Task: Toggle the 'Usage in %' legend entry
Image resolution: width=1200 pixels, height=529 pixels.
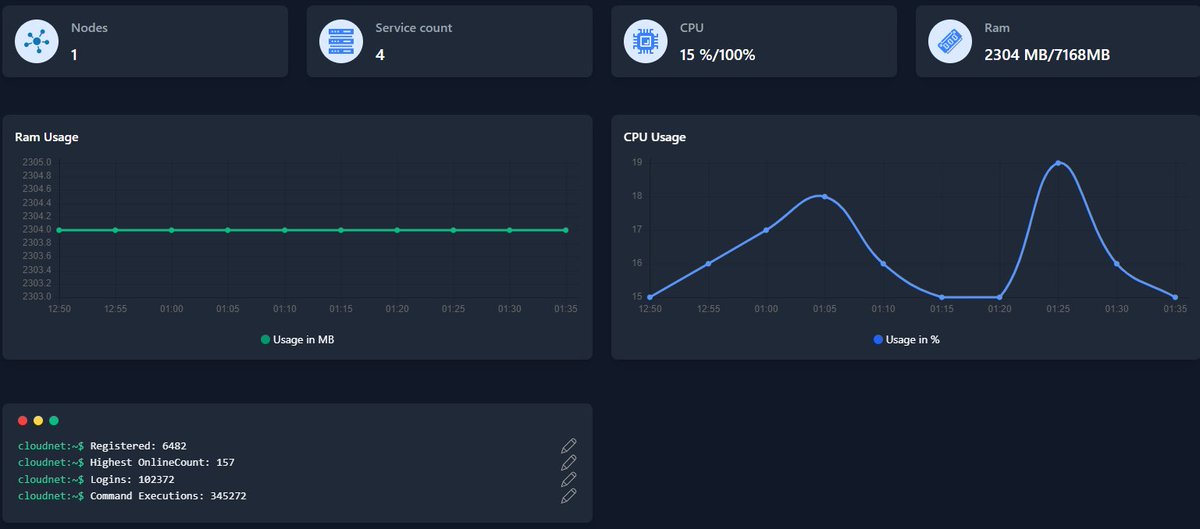Action: (906, 340)
